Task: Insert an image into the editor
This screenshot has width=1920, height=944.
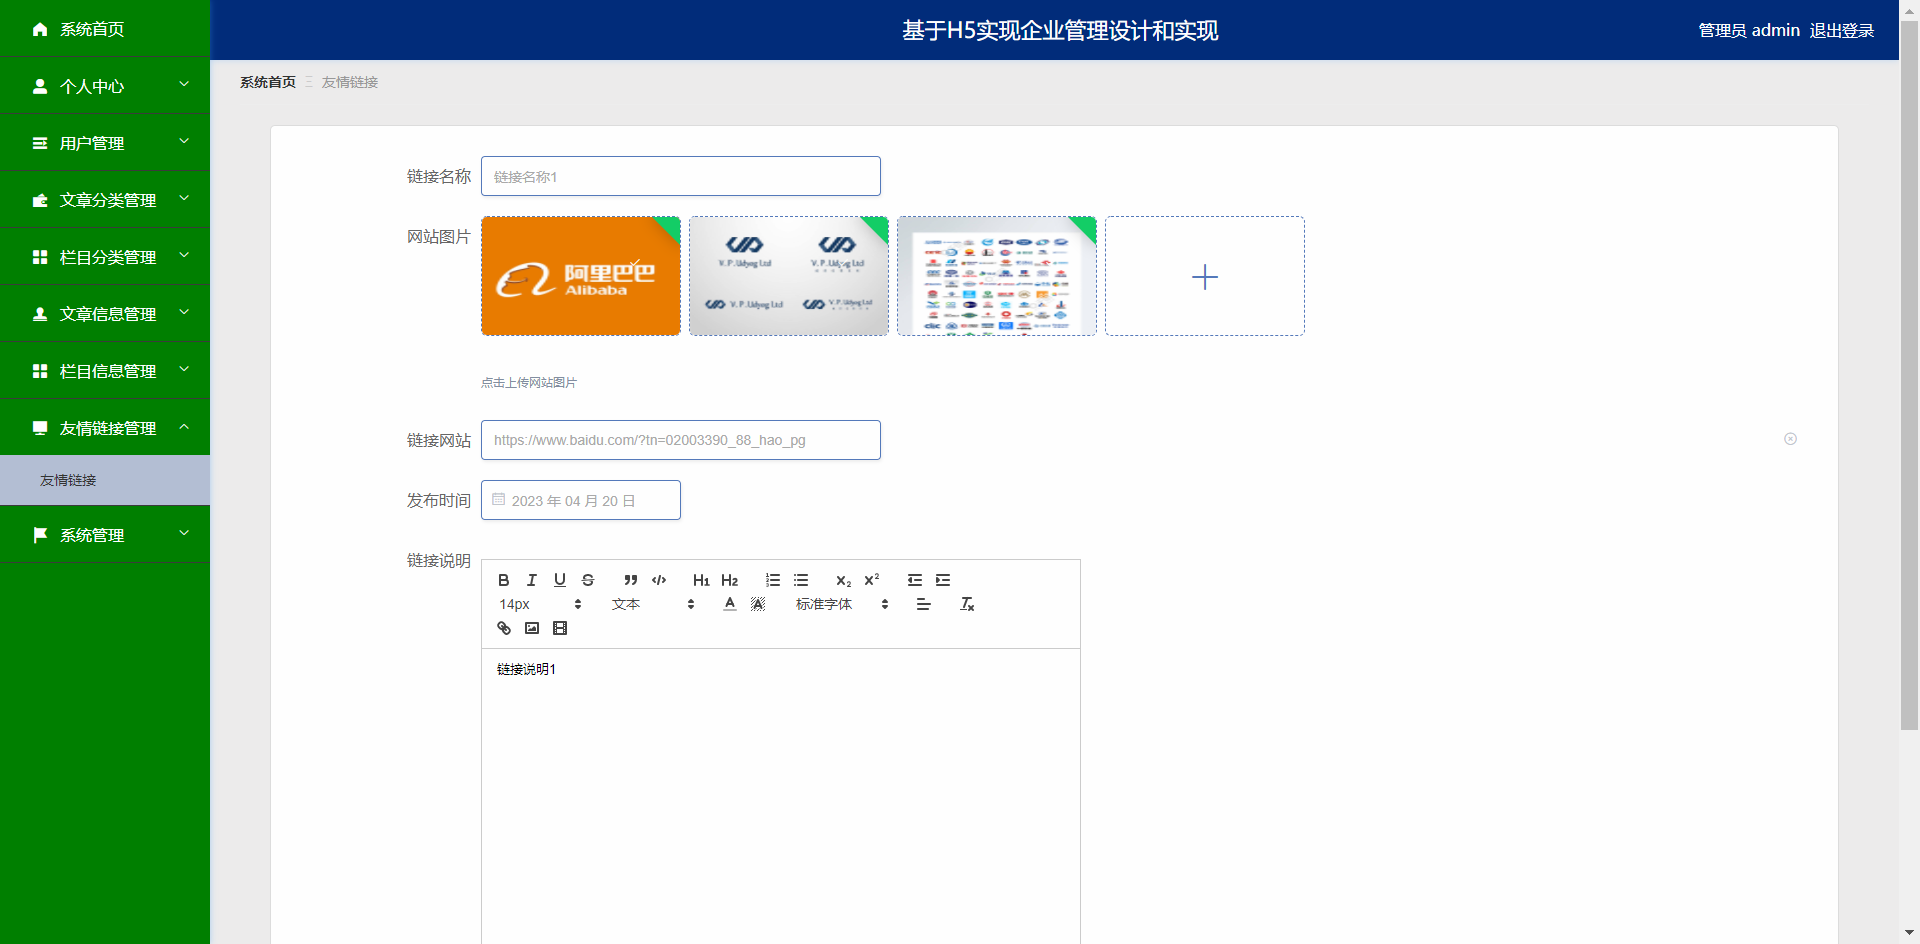Action: pos(532,628)
